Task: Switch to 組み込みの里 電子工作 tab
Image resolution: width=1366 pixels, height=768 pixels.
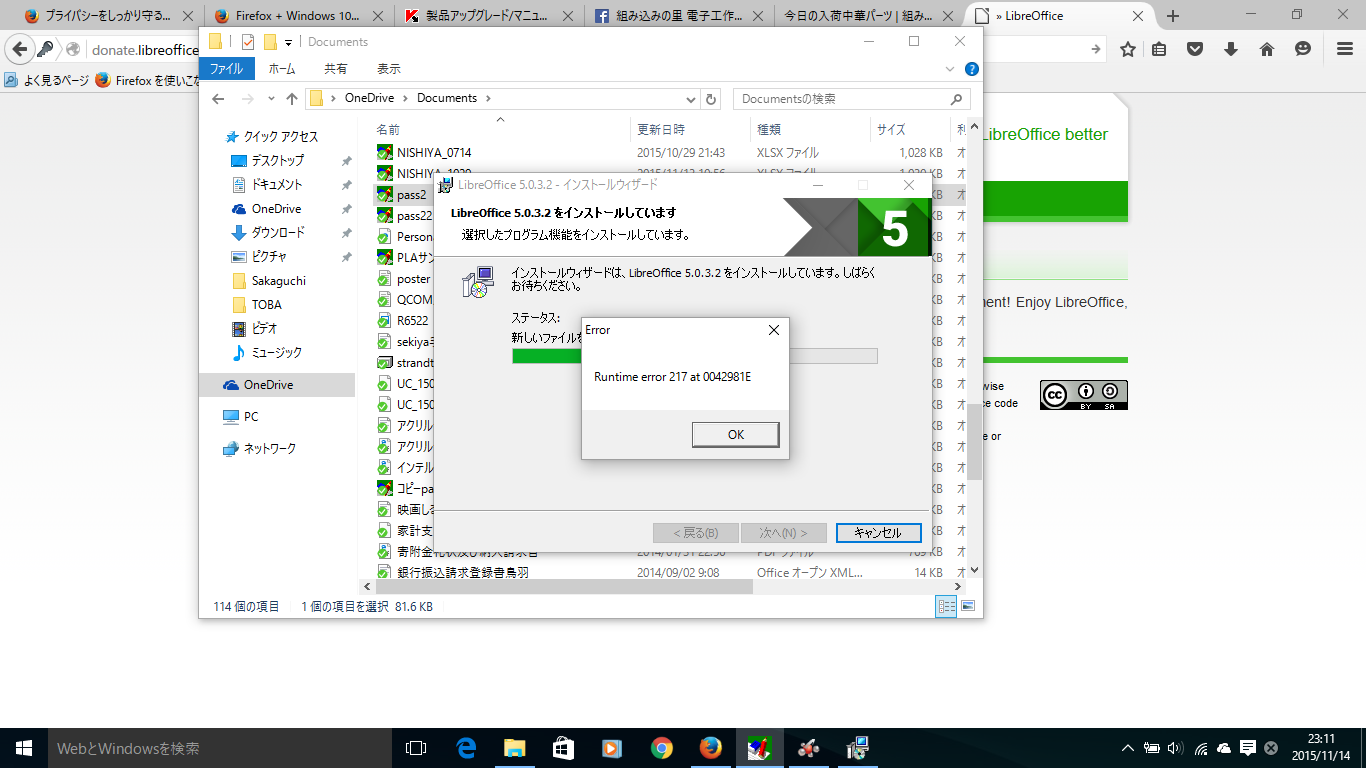Action: coord(677,16)
